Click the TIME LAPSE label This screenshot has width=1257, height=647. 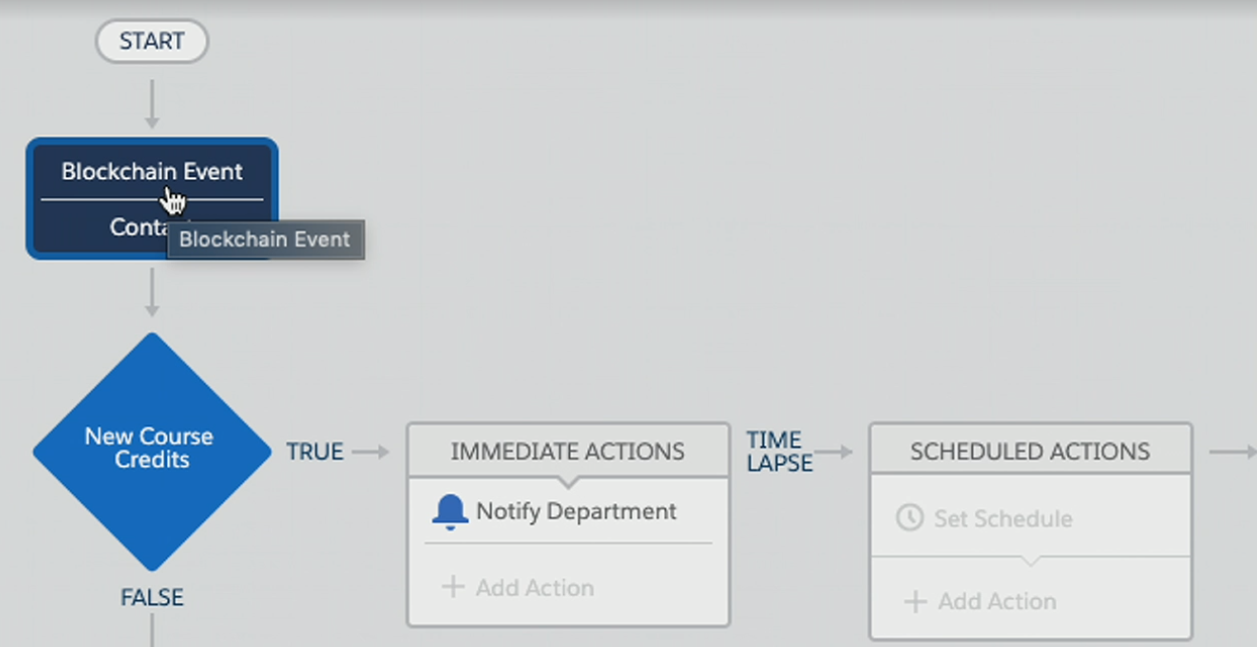pyautogui.click(x=779, y=451)
